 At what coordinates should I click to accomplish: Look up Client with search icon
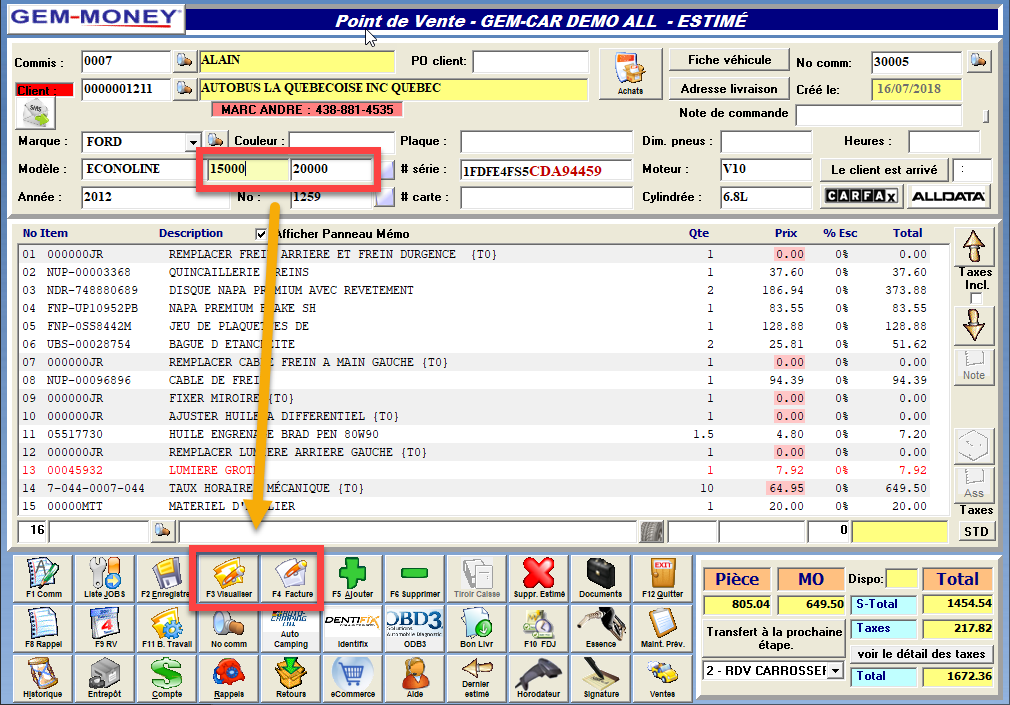tap(184, 88)
